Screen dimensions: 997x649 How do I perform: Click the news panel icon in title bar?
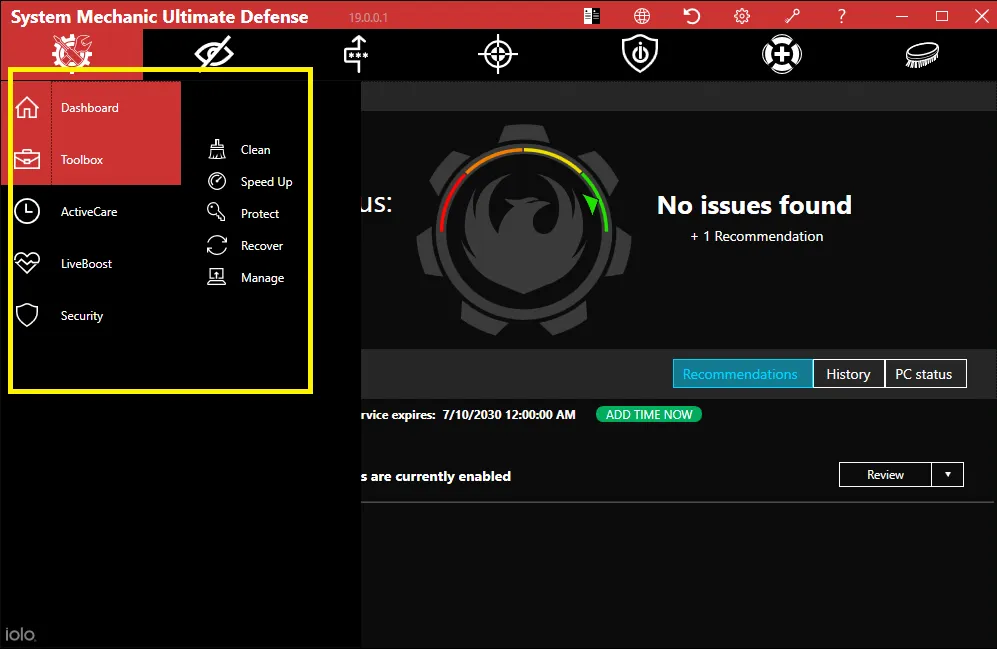click(x=591, y=16)
